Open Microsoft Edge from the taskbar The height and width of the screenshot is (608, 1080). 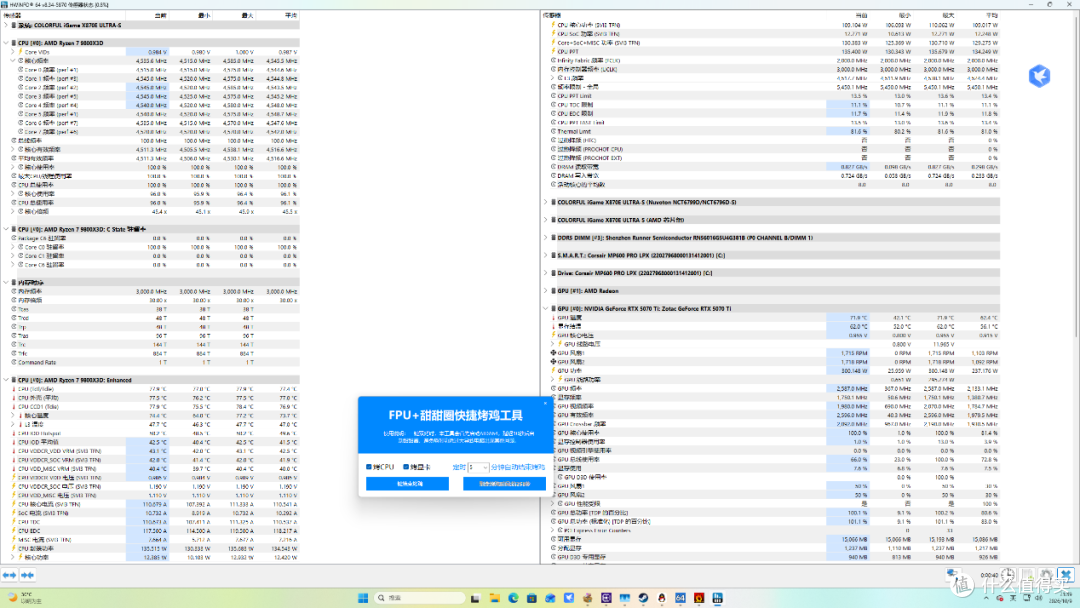click(513, 598)
